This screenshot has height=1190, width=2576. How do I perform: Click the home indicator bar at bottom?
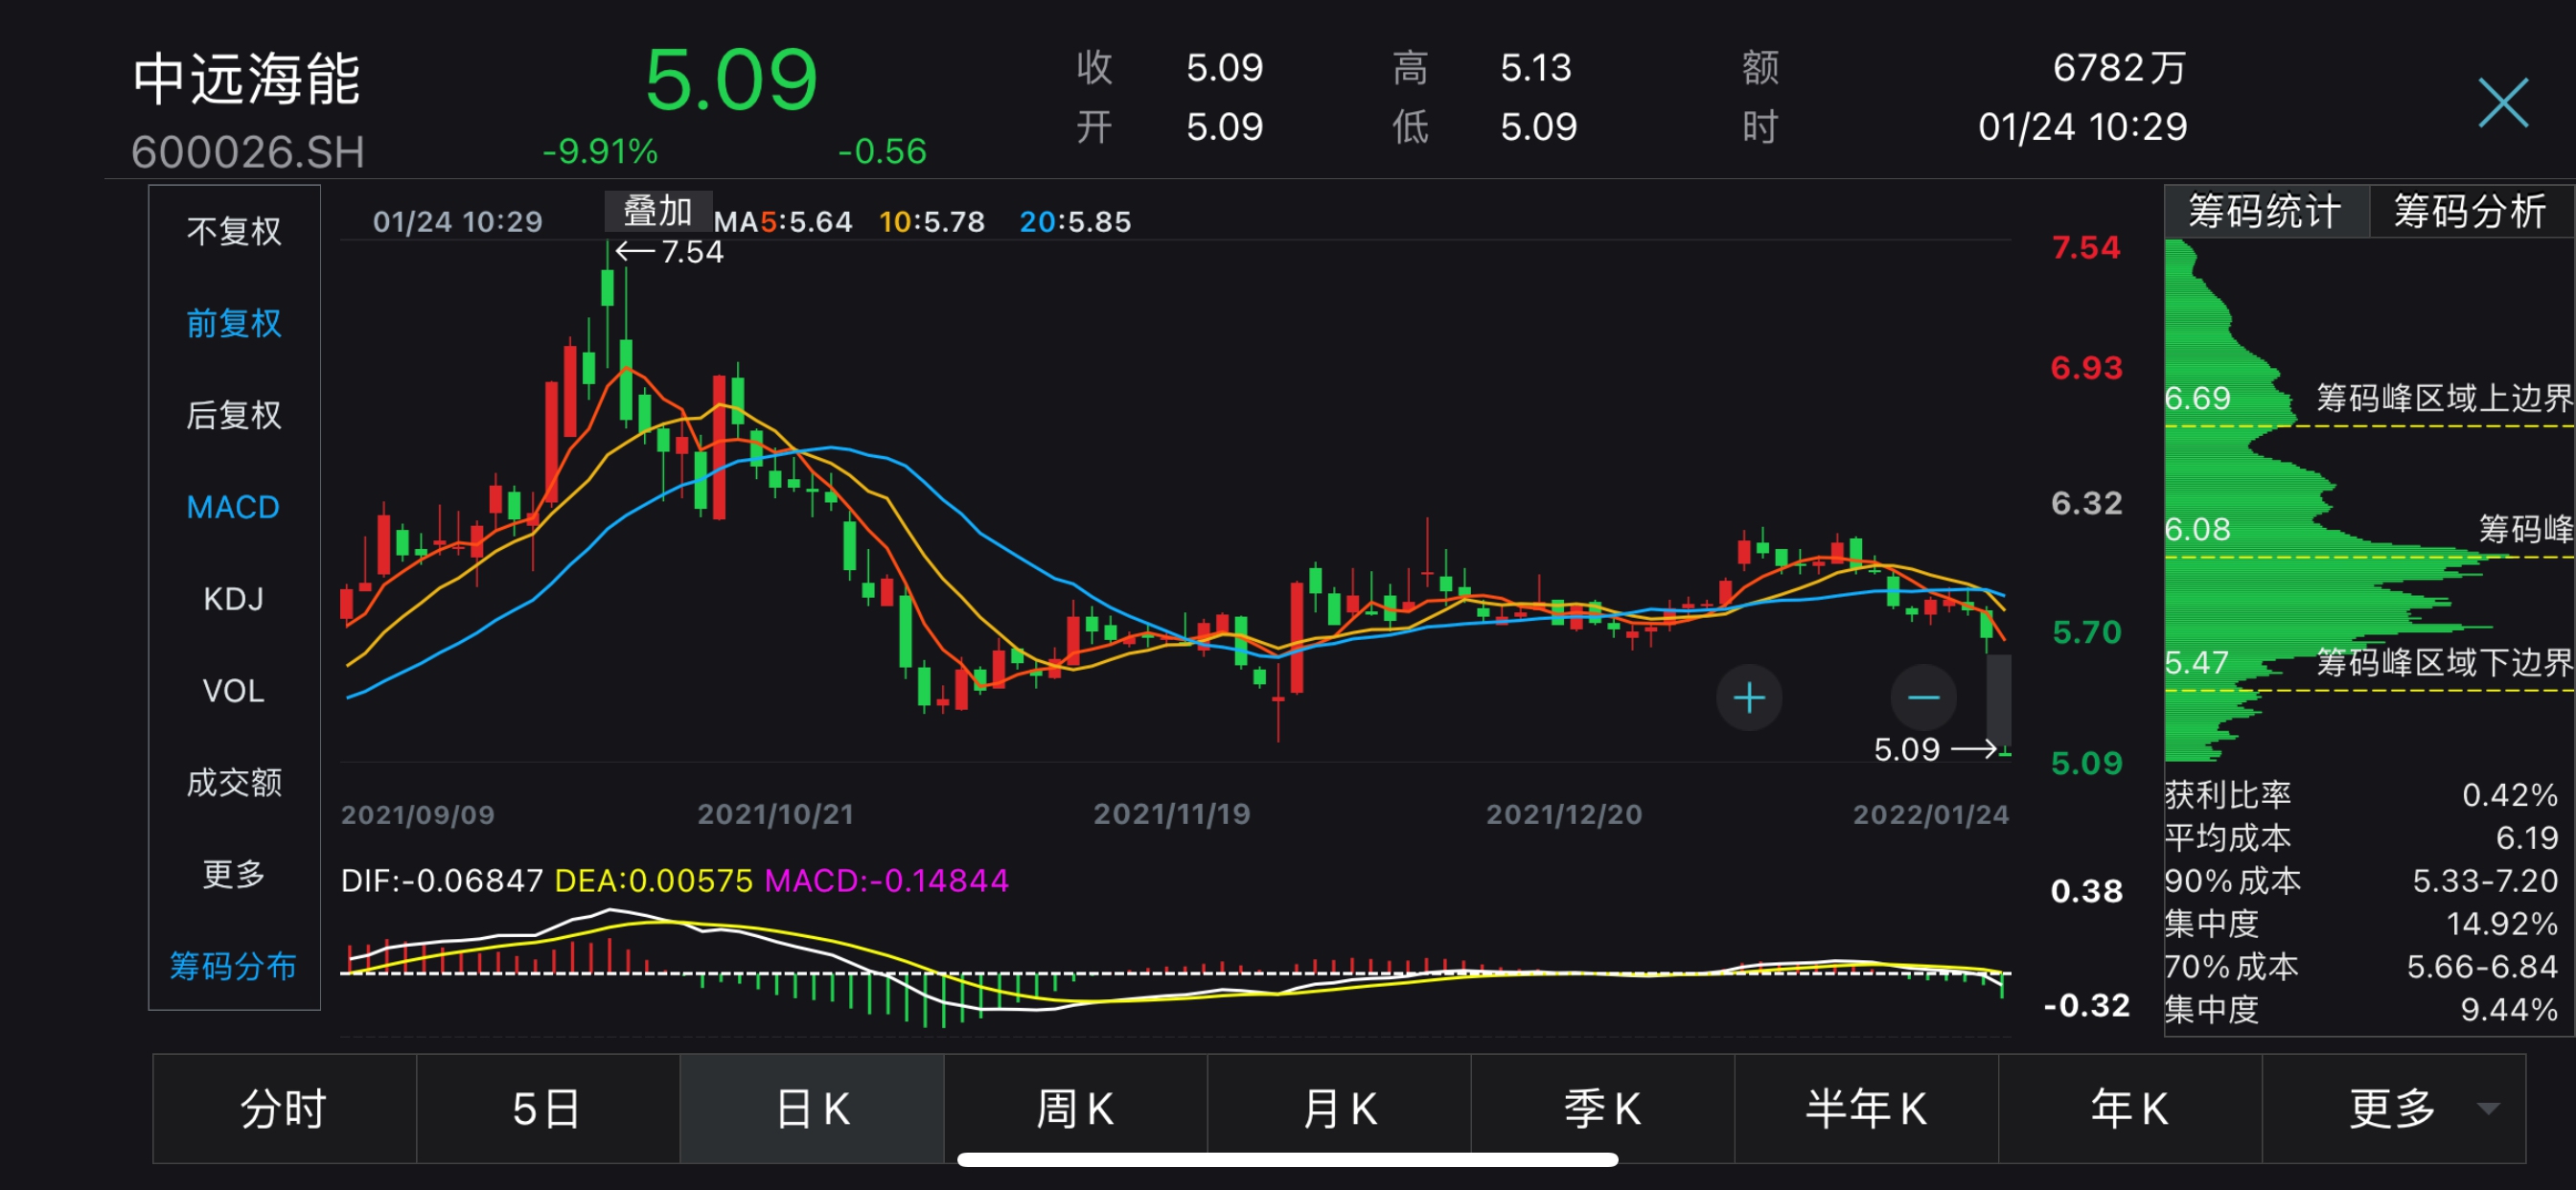click(x=1288, y=1159)
